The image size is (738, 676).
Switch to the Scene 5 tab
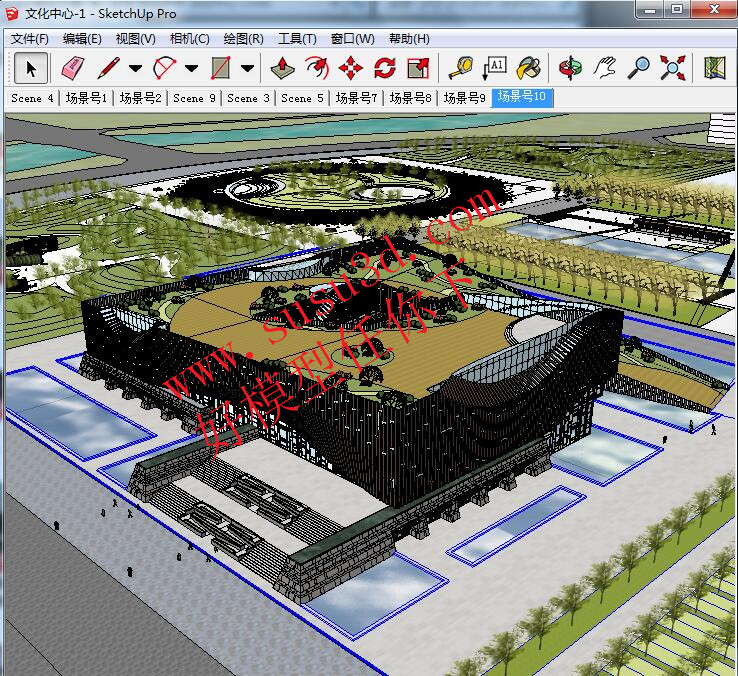click(x=302, y=98)
